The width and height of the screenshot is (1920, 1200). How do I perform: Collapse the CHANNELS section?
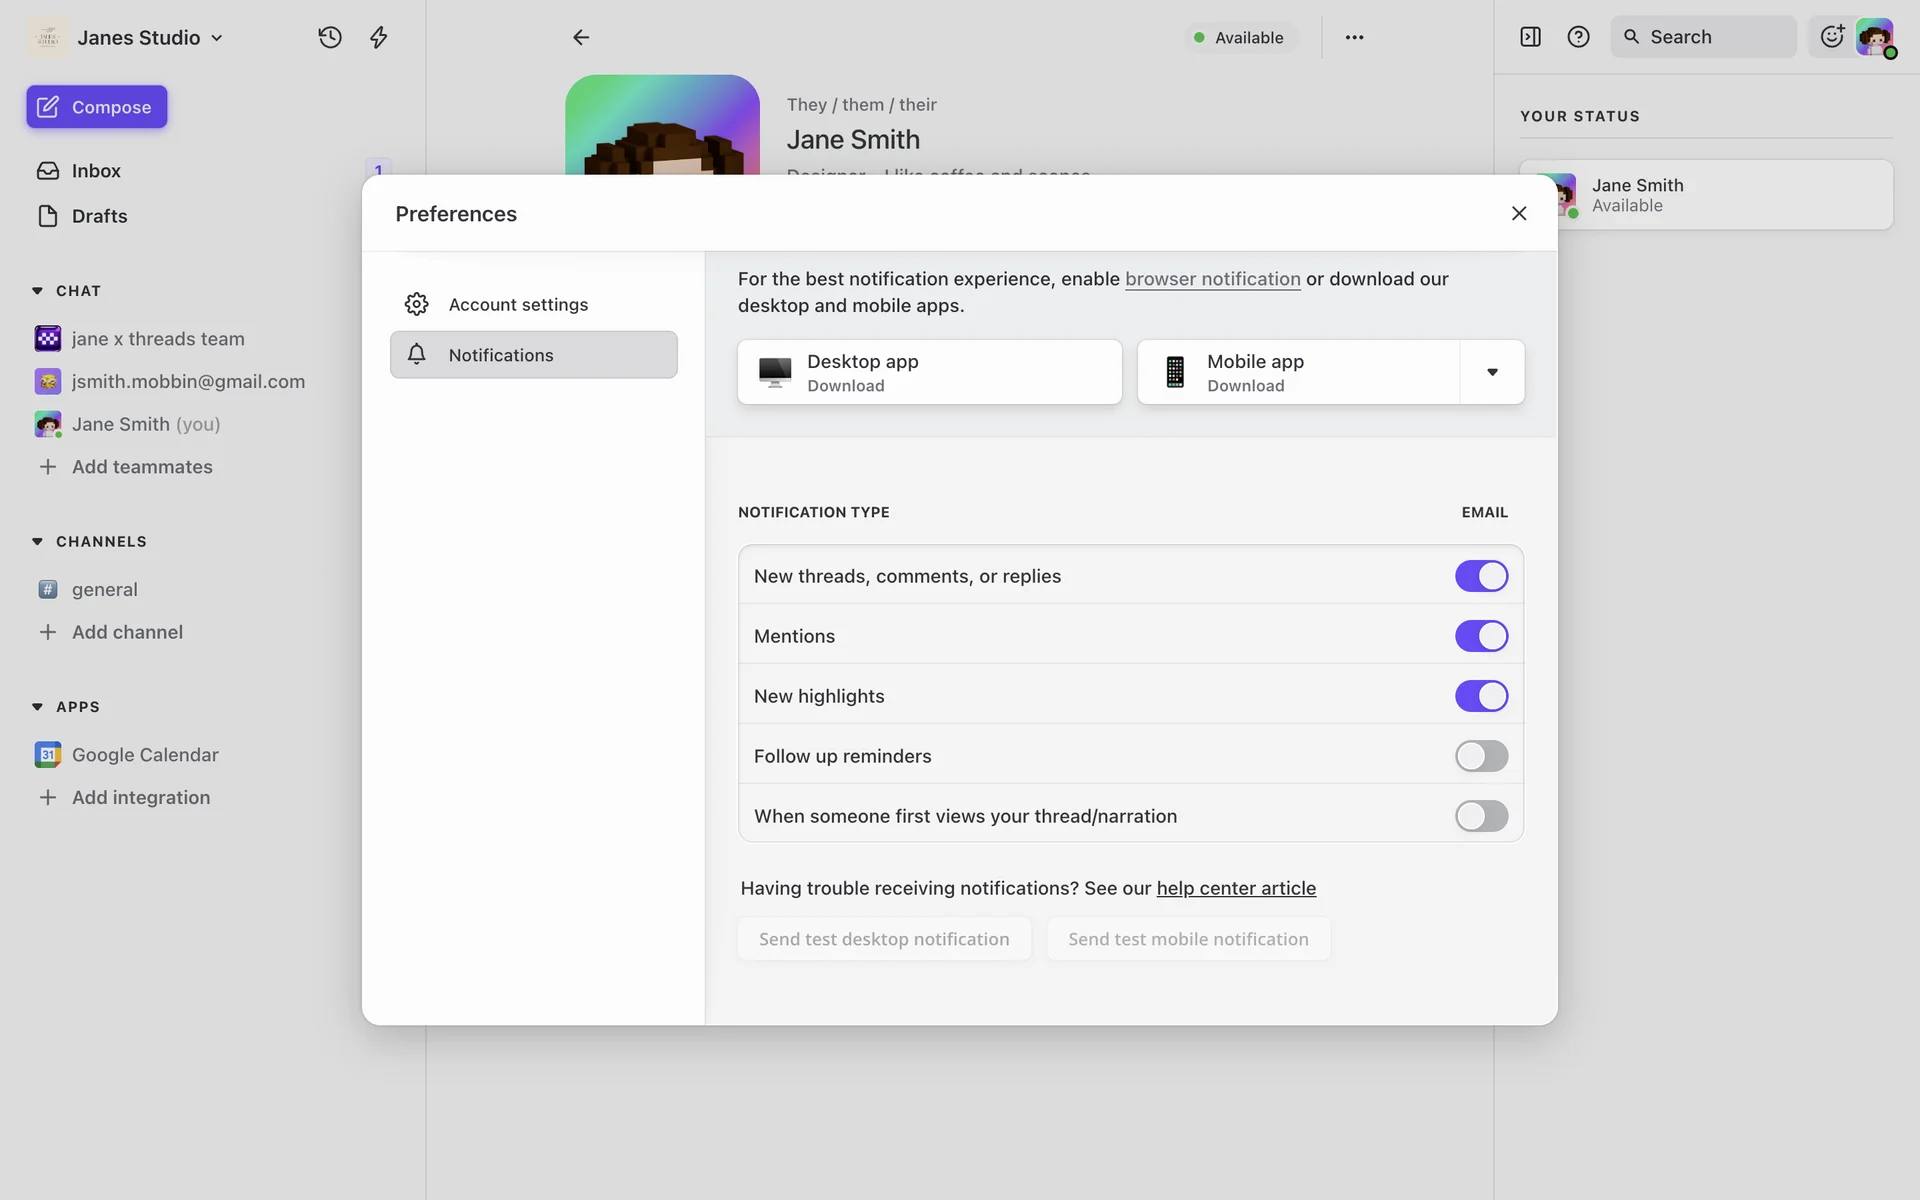tap(37, 541)
